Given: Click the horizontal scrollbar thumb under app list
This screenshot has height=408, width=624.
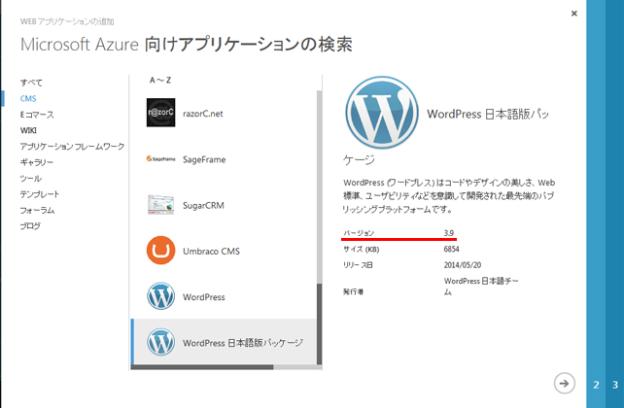Looking at the screenshot, I should click(x=202, y=367).
